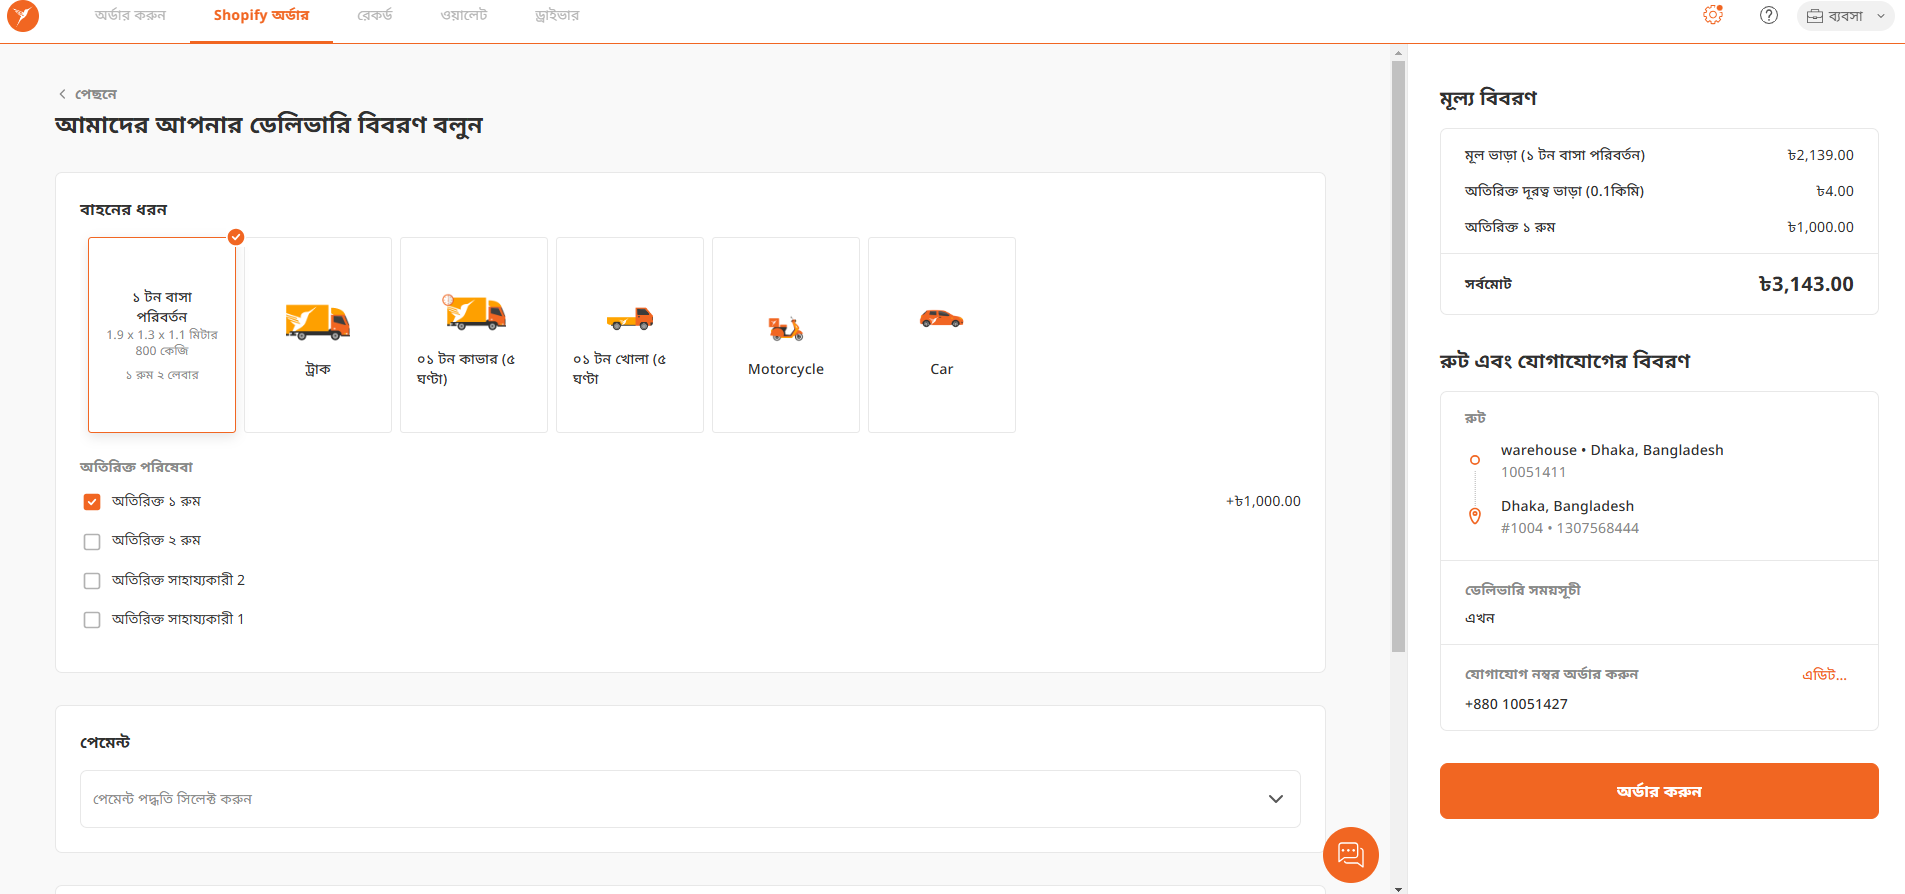Check অতিরিক্ত ২ রুম checkbox
Viewport: 1905px width, 894px height.
click(92, 541)
